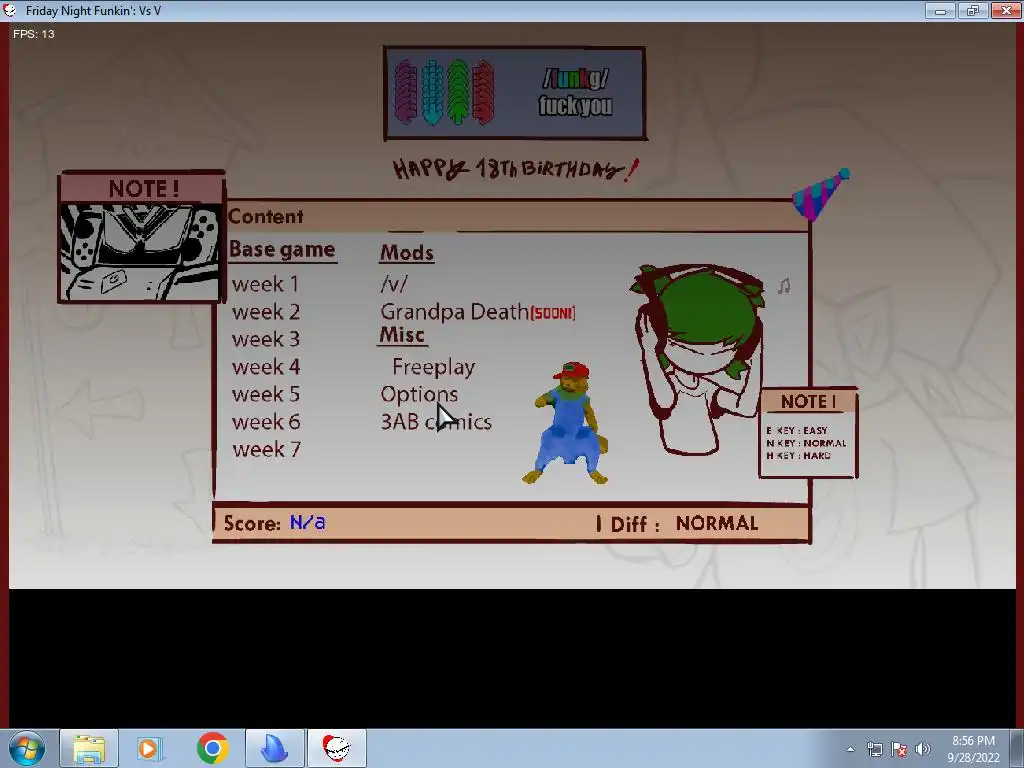Open the Options menu entry
Image resolution: width=1024 pixels, height=768 pixels.
[419, 394]
